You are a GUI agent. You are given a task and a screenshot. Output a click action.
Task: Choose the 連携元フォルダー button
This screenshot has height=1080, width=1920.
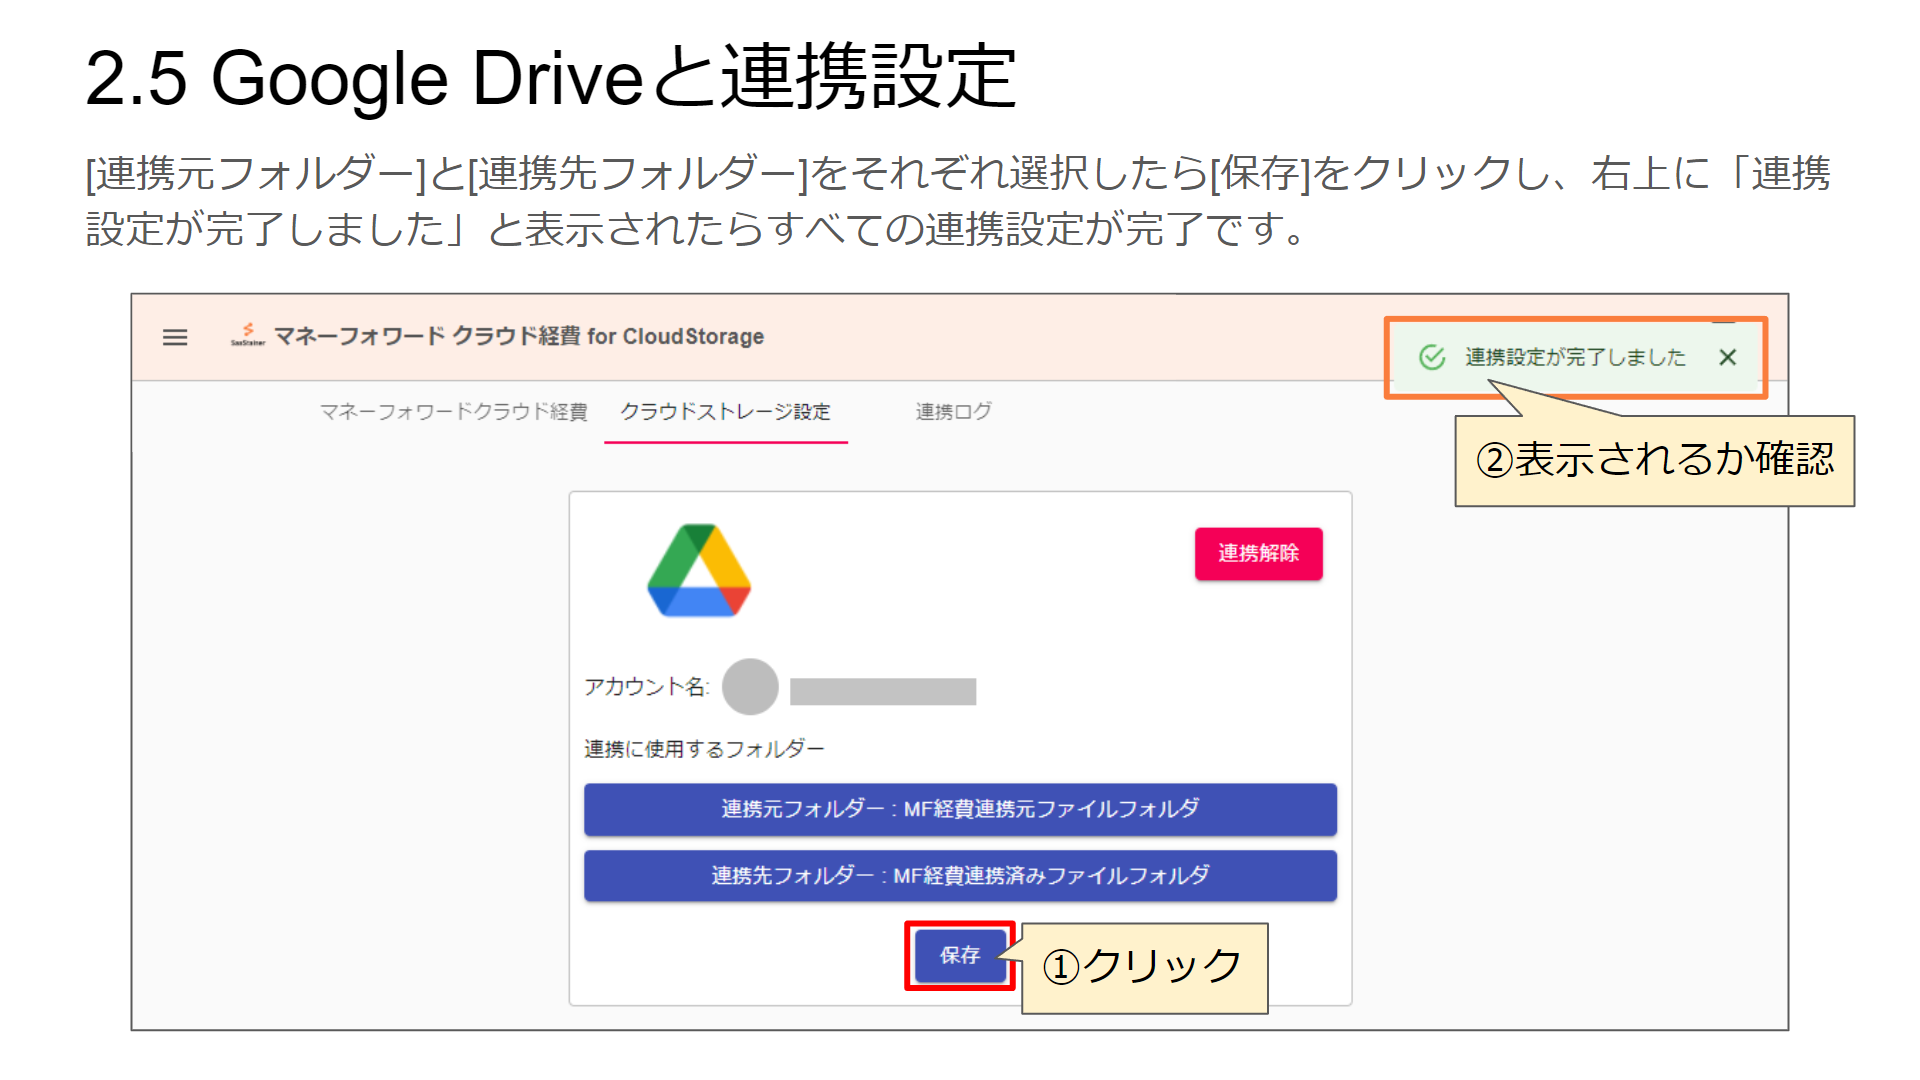pos(960,809)
